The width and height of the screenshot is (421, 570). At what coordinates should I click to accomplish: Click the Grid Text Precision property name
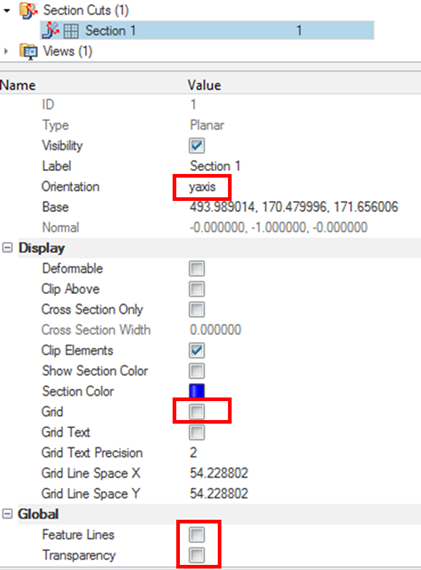92,453
